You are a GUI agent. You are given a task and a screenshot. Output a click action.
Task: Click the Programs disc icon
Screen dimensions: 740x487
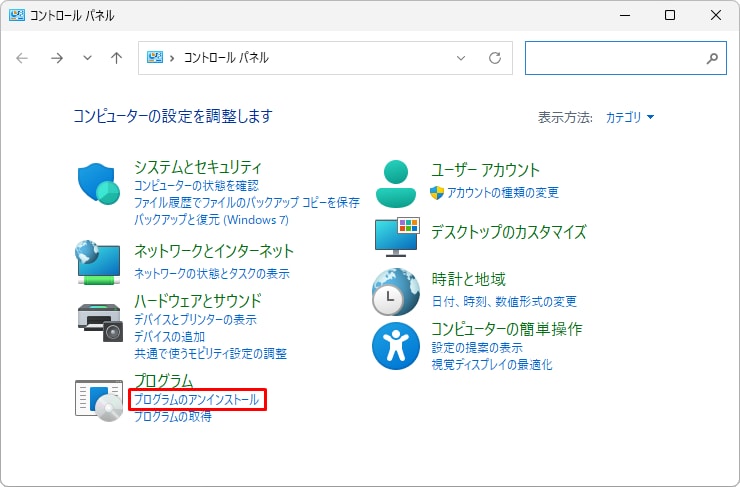tap(99, 400)
